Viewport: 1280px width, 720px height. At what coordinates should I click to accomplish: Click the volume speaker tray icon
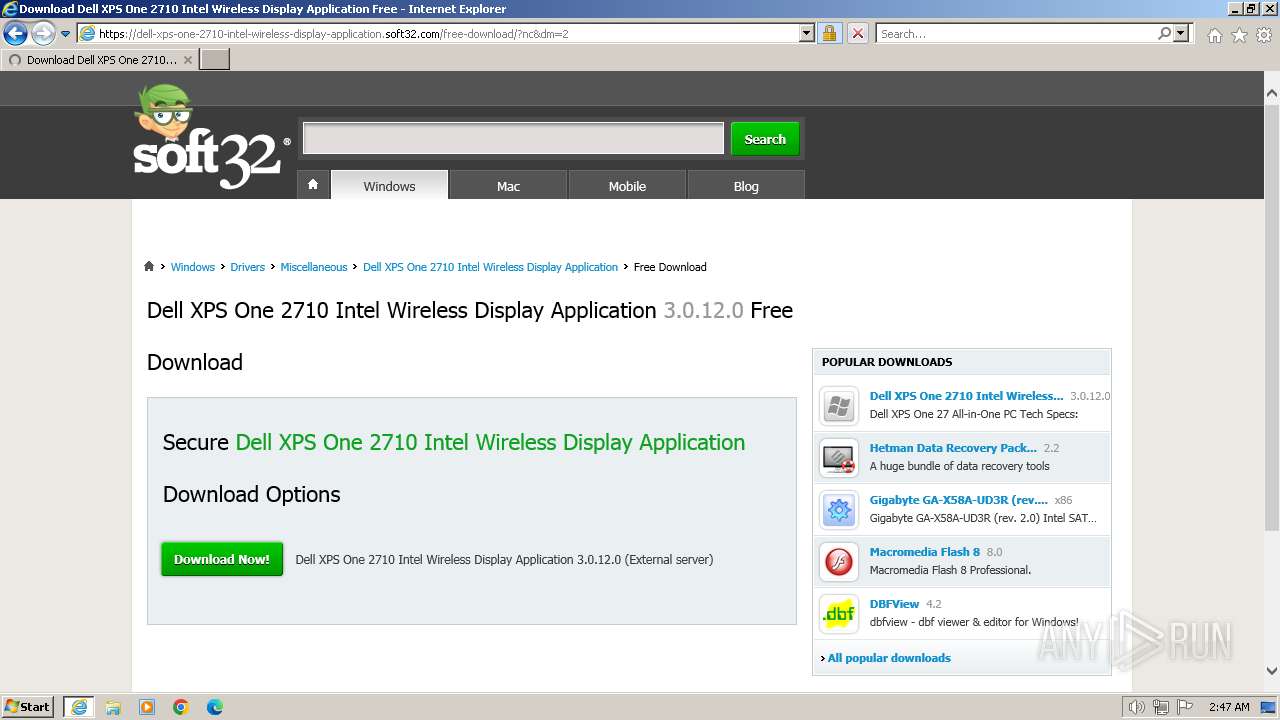pyautogui.click(x=1137, y=707)
